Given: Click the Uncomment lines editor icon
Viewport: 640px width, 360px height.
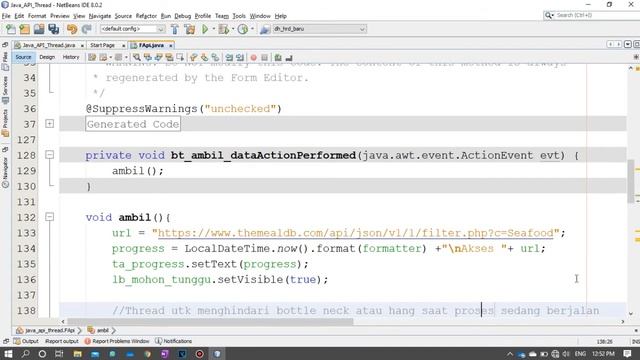Looking at the screenshot, I should click(289, 58).
